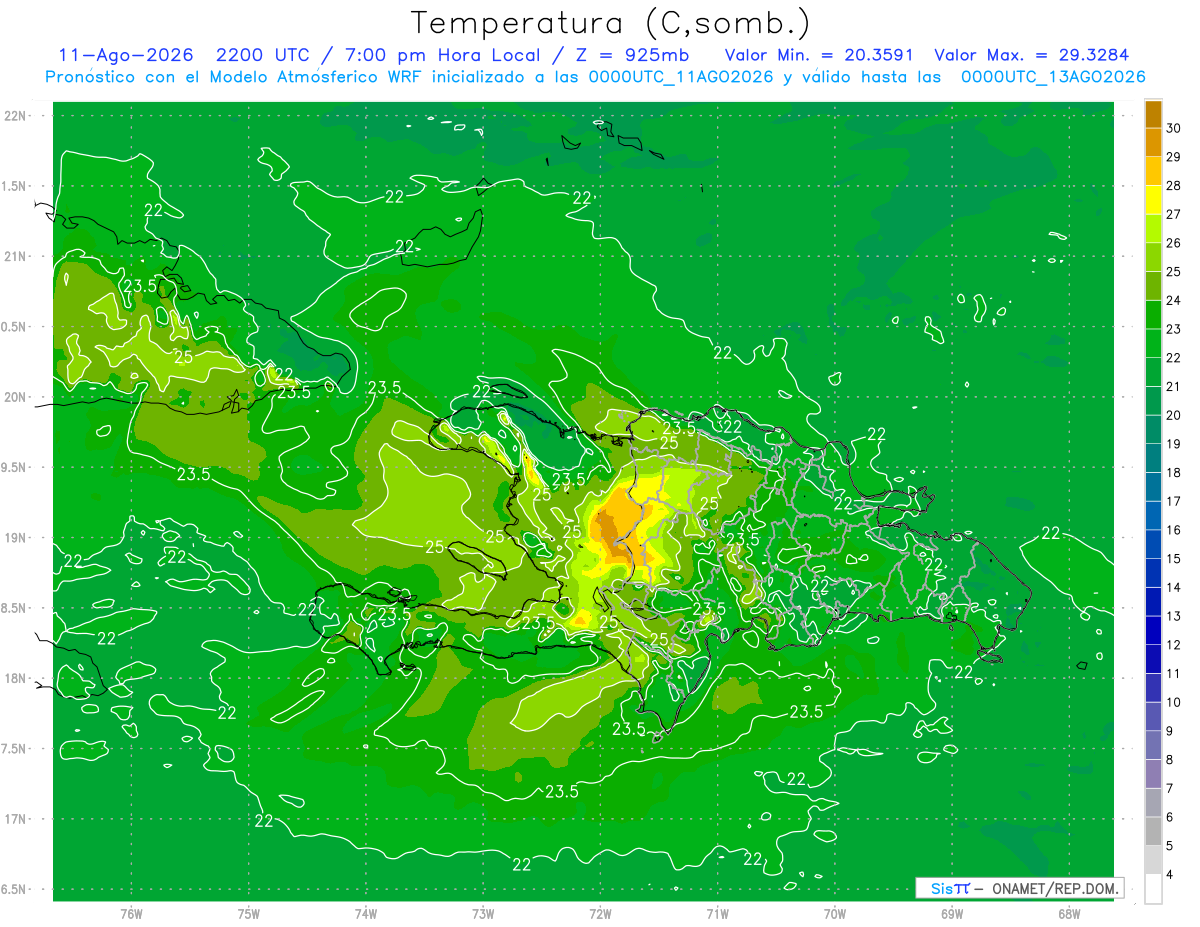Click the "21N" latitude axis label

click(16, 256)
